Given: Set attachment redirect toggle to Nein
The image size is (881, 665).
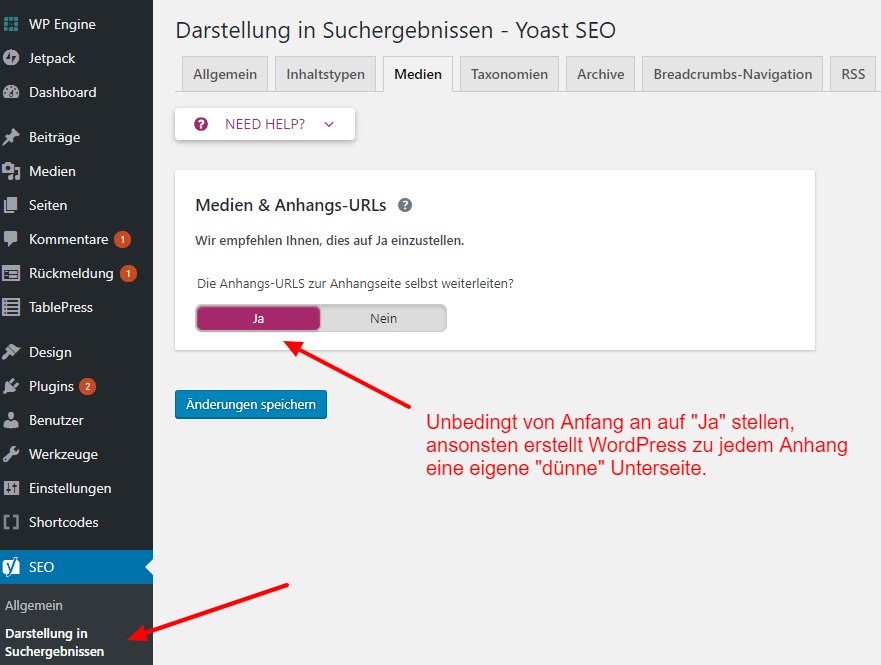Looking at the screenshot, I should 383,318.
